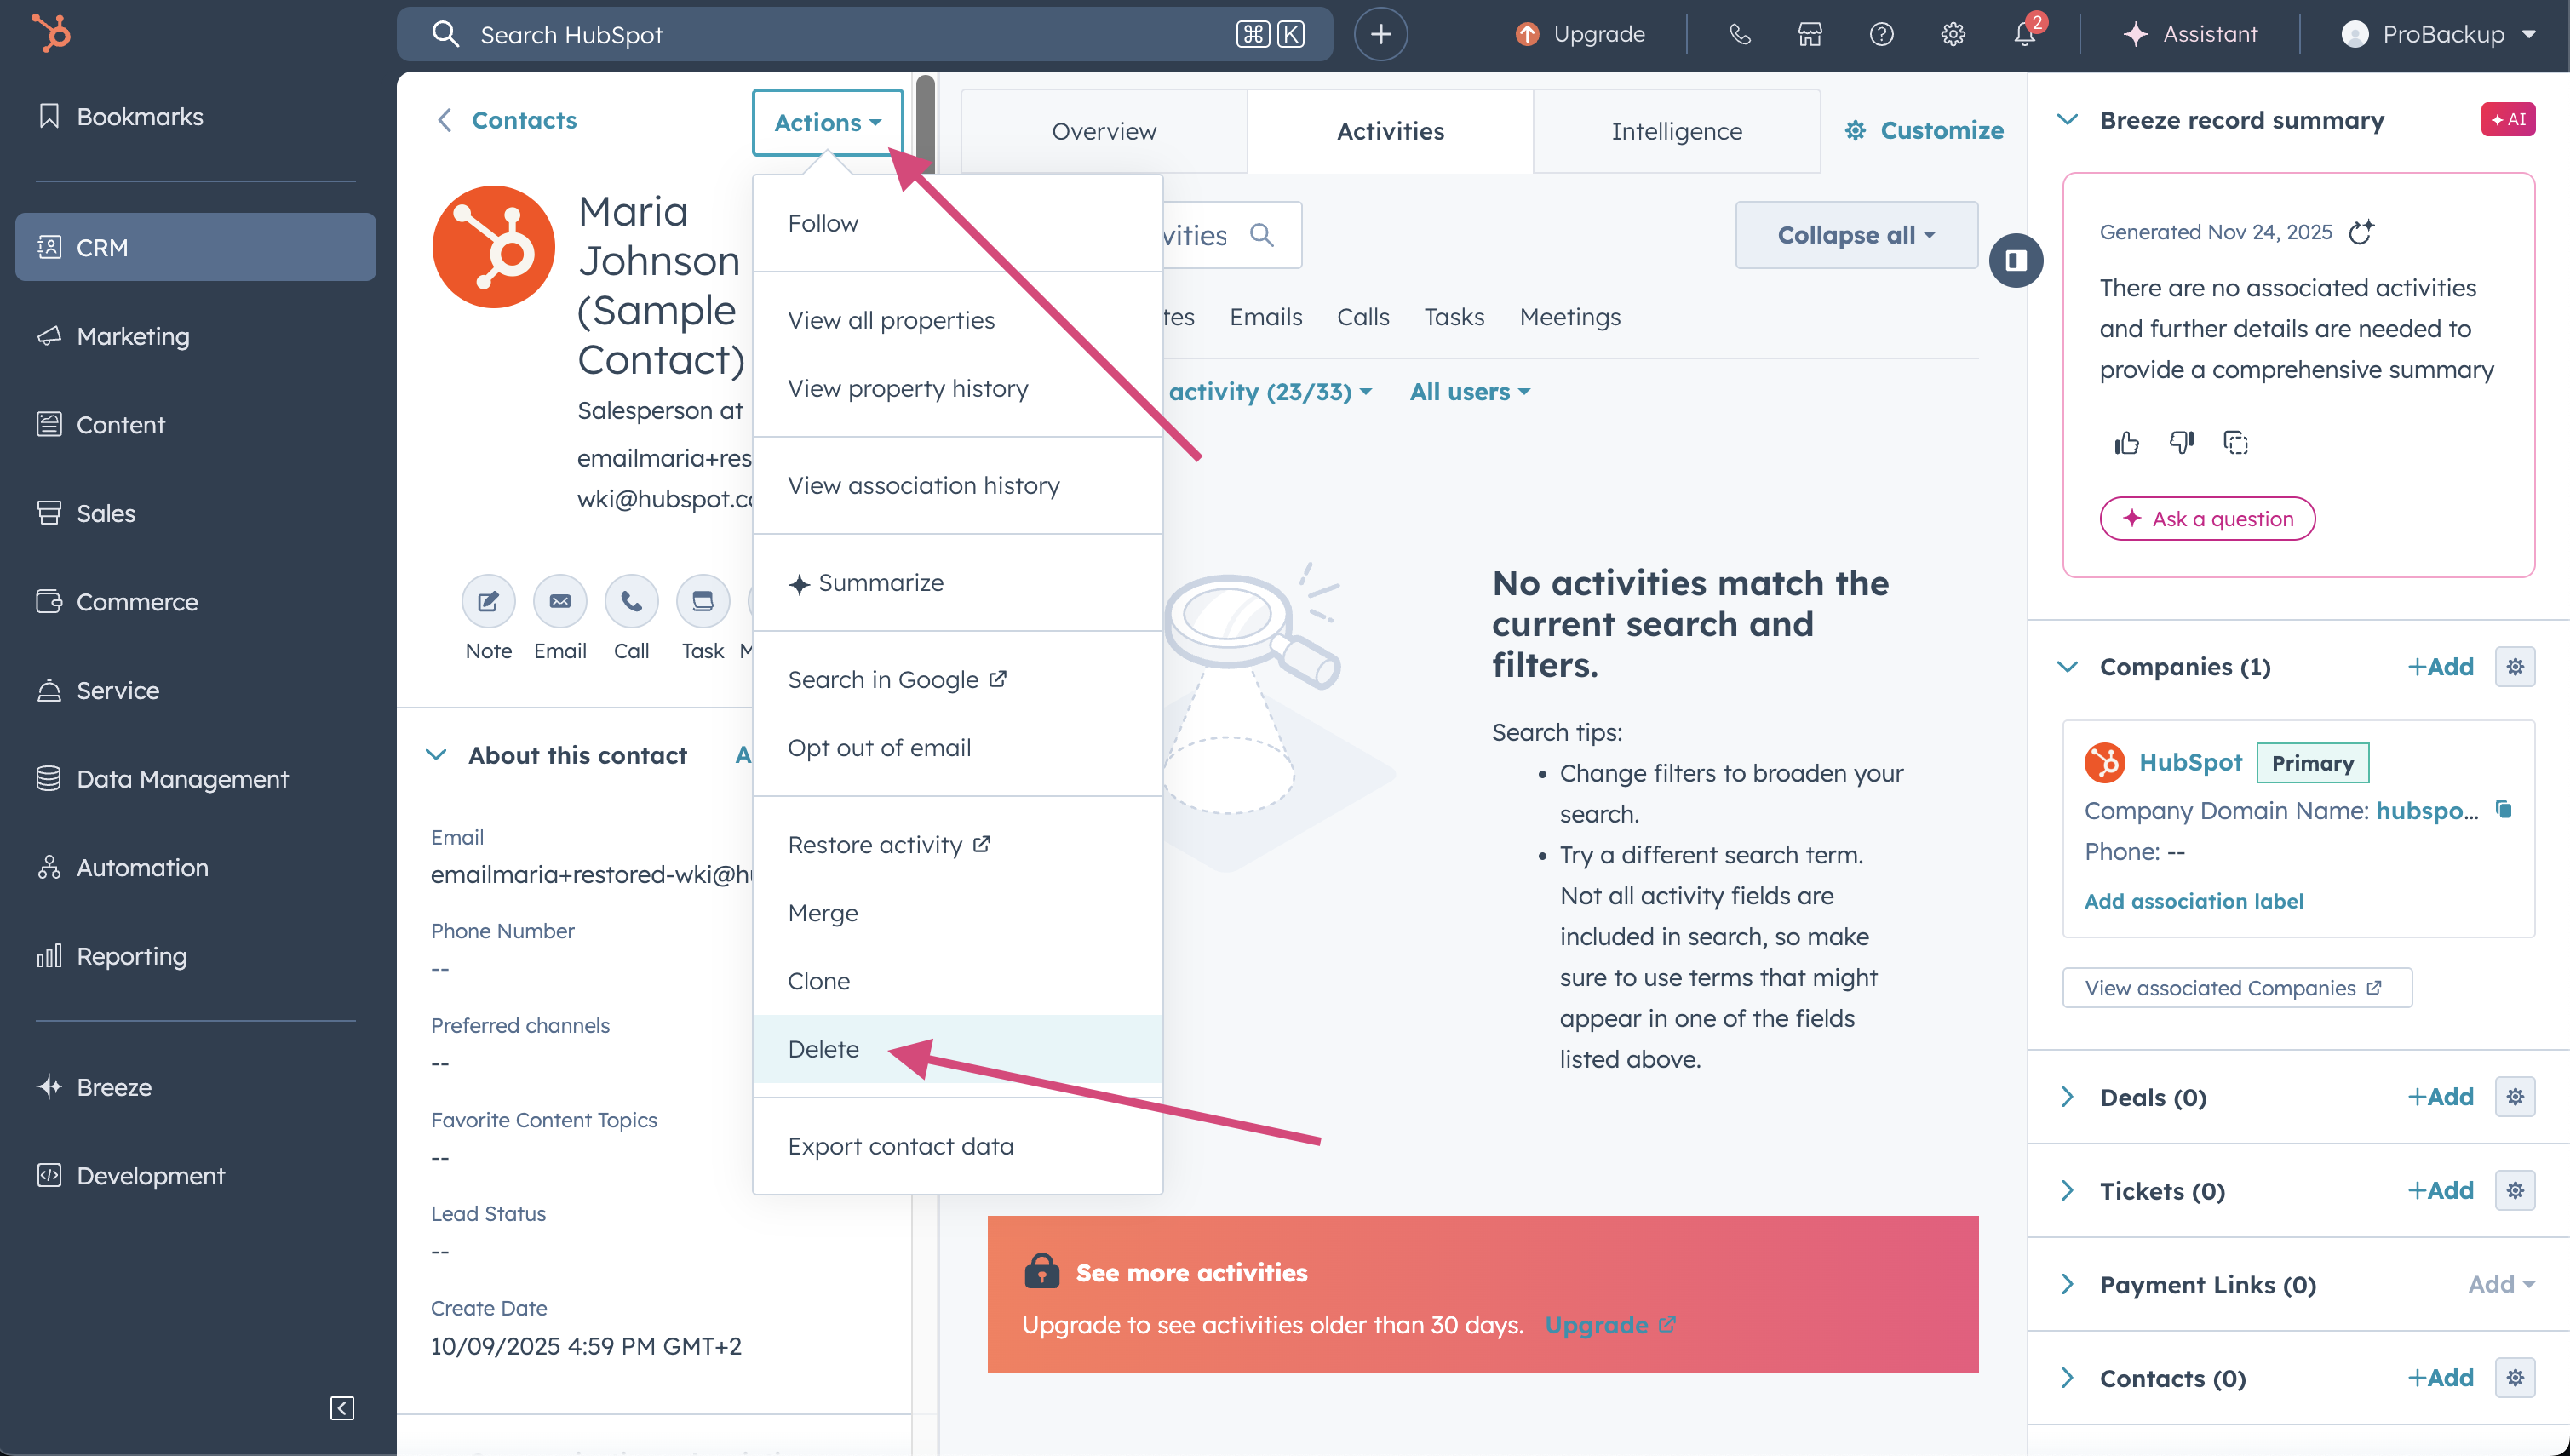The image size is (2570, 1456).
Task: Click the notifications bell icon
Action: [2023, 35]
